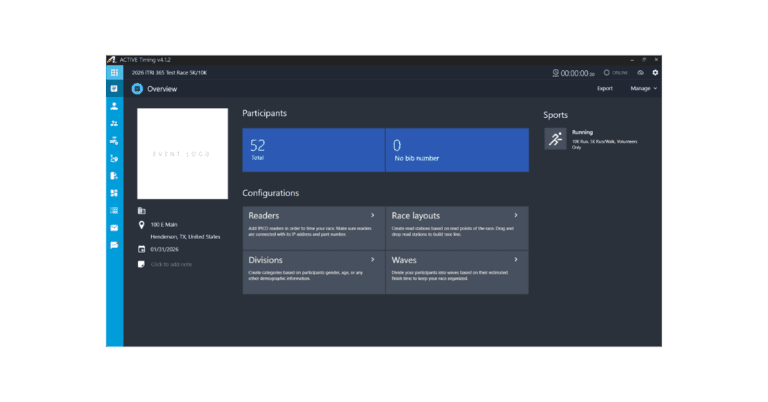
Task: Open the document sidebar icon
Action: coord(114,176)
